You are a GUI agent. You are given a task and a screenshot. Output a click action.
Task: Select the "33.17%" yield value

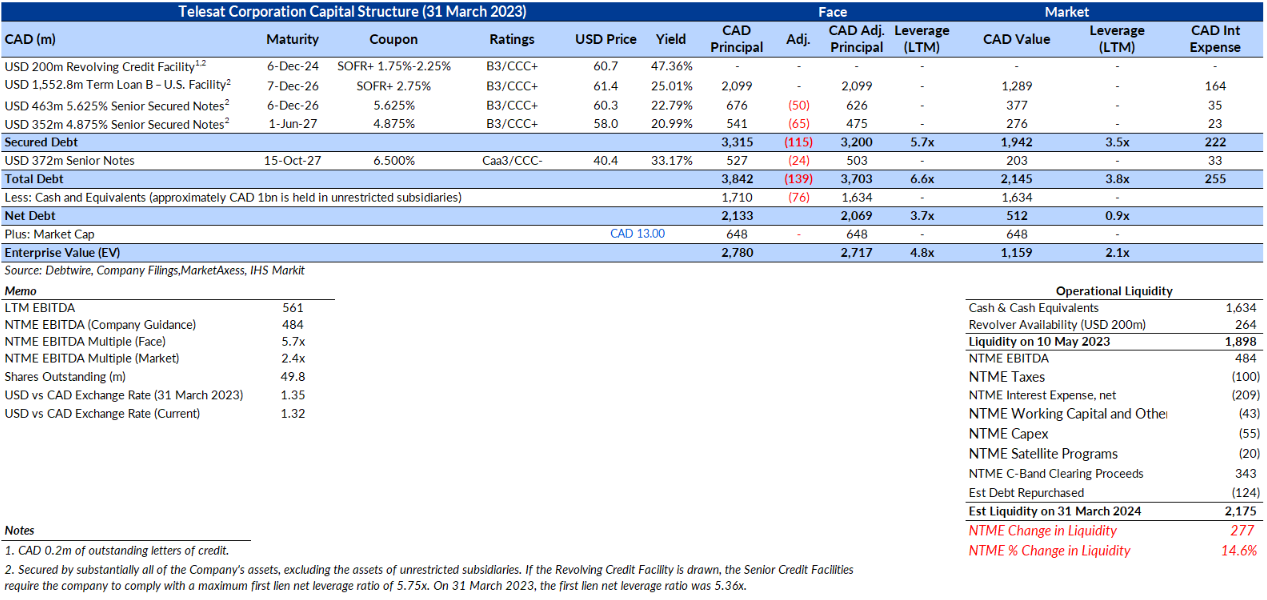pos(671,161)
